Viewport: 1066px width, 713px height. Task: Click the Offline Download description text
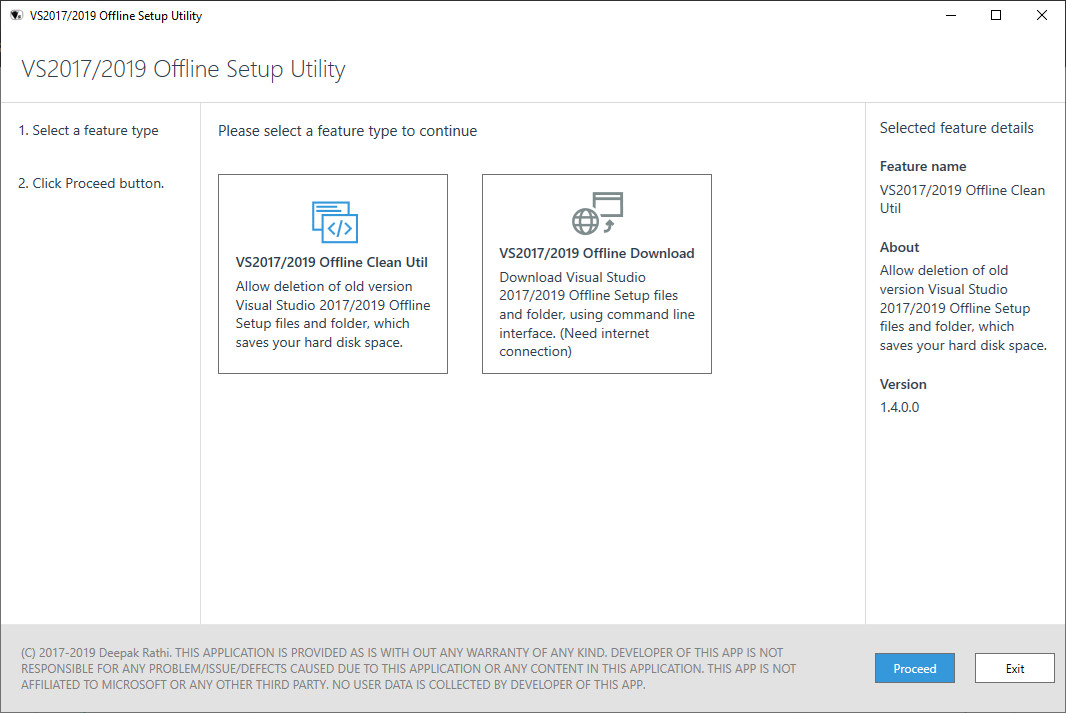[x=597, y=314]
